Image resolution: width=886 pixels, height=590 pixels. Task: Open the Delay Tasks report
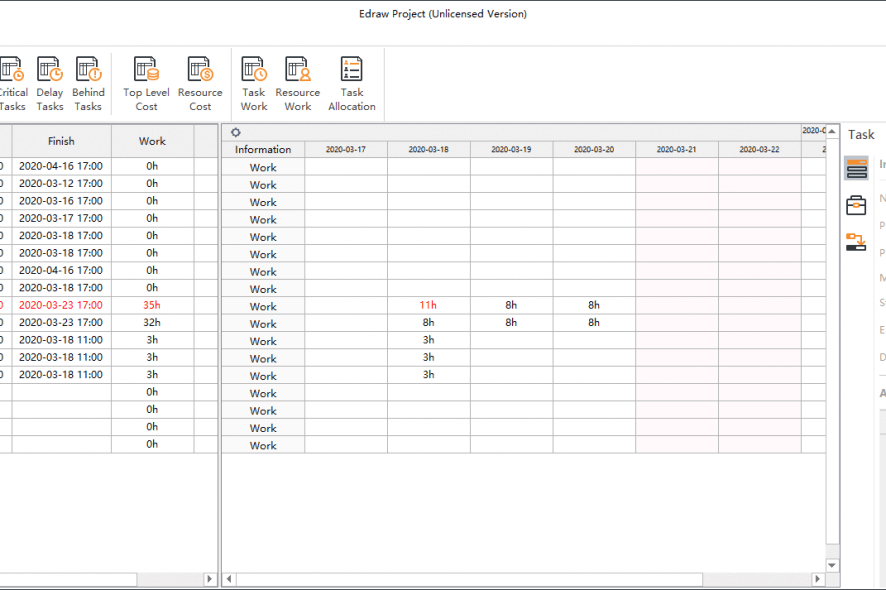[x=50, y=84]
